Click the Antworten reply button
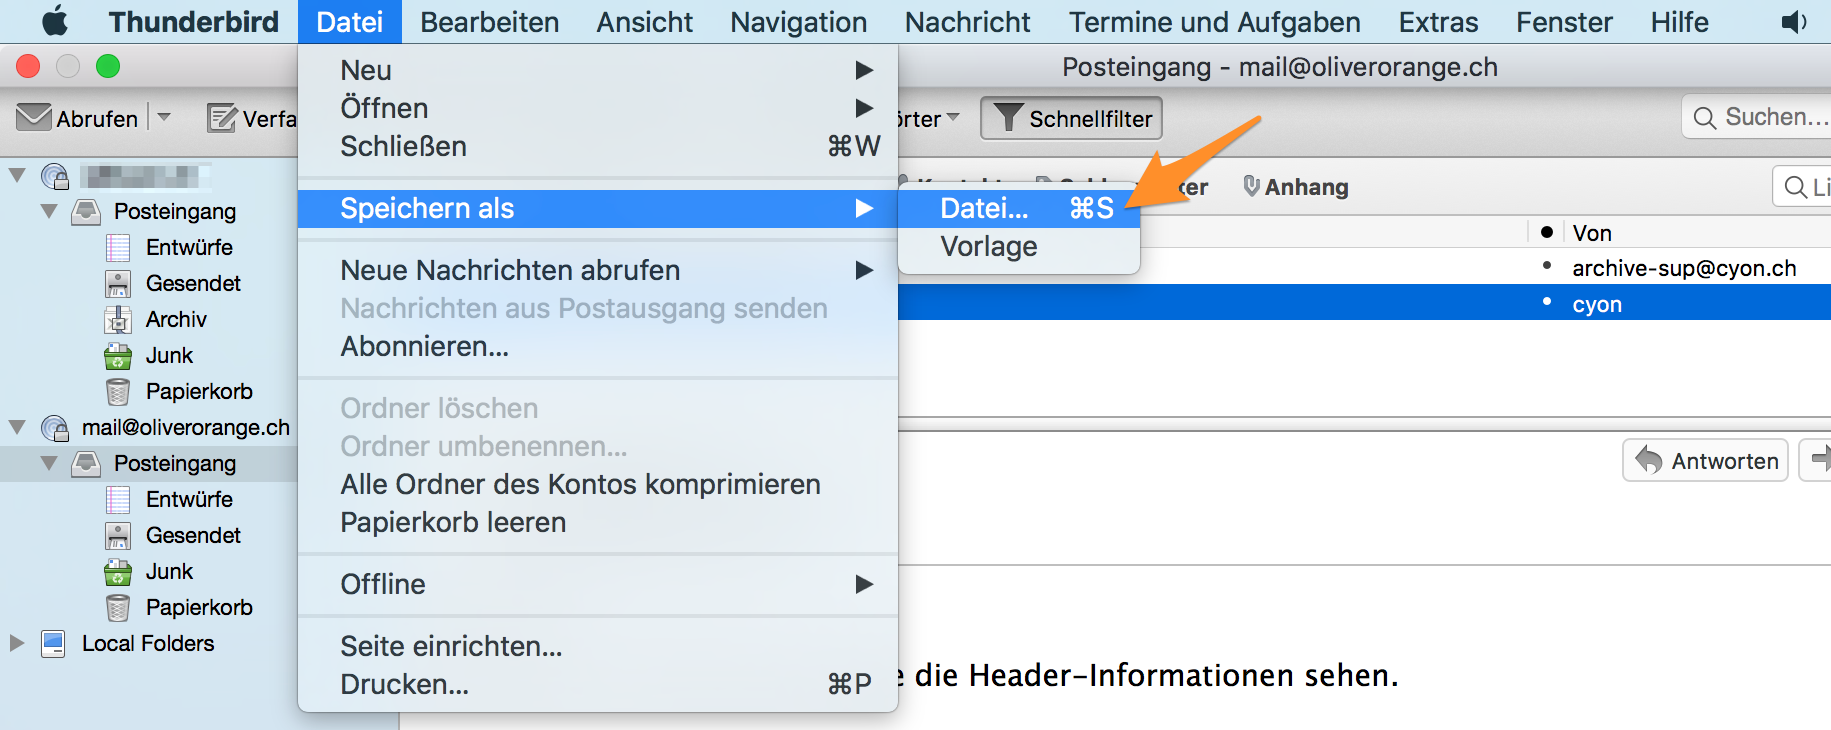This screenshot has height=730, width=1831. (1705, 461)
